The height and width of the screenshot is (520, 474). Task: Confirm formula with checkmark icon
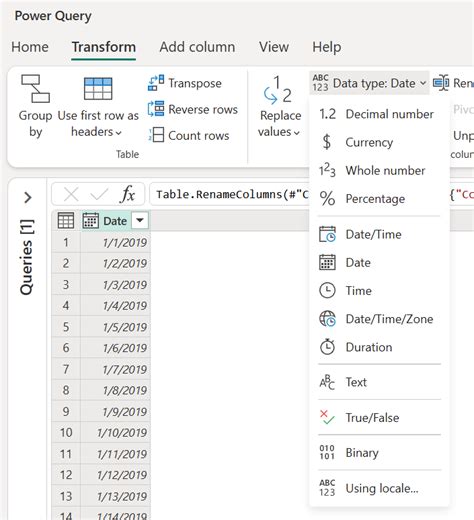(99, 194)
